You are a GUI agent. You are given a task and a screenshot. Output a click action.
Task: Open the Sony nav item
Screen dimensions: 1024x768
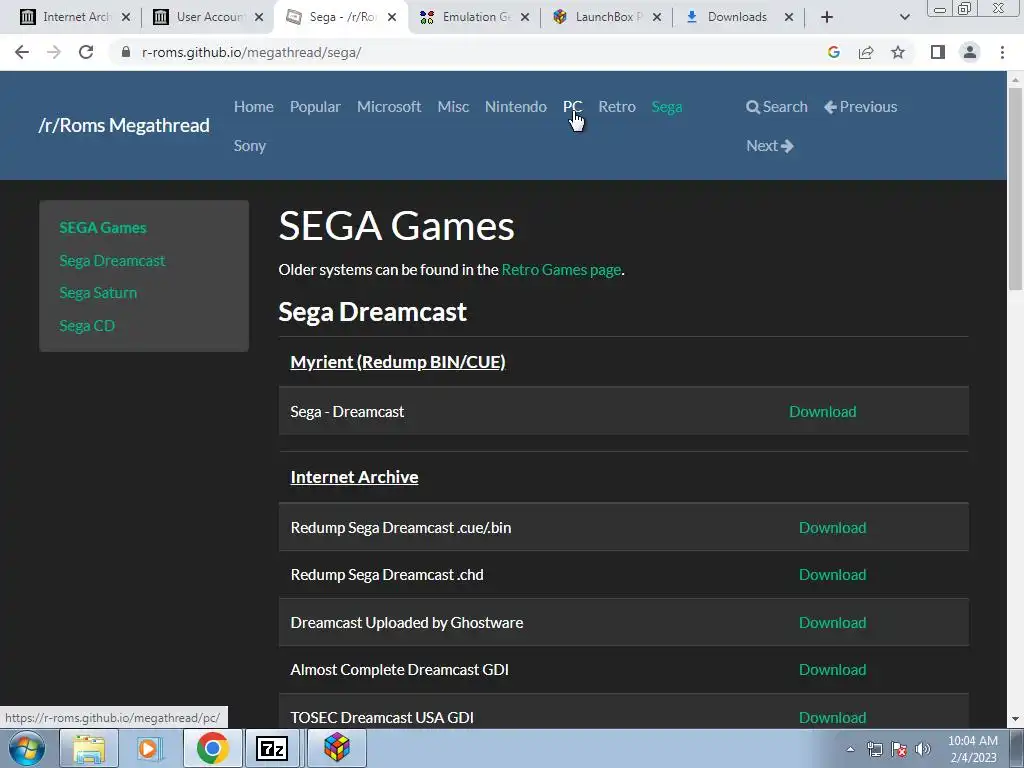tap(249, 146)
